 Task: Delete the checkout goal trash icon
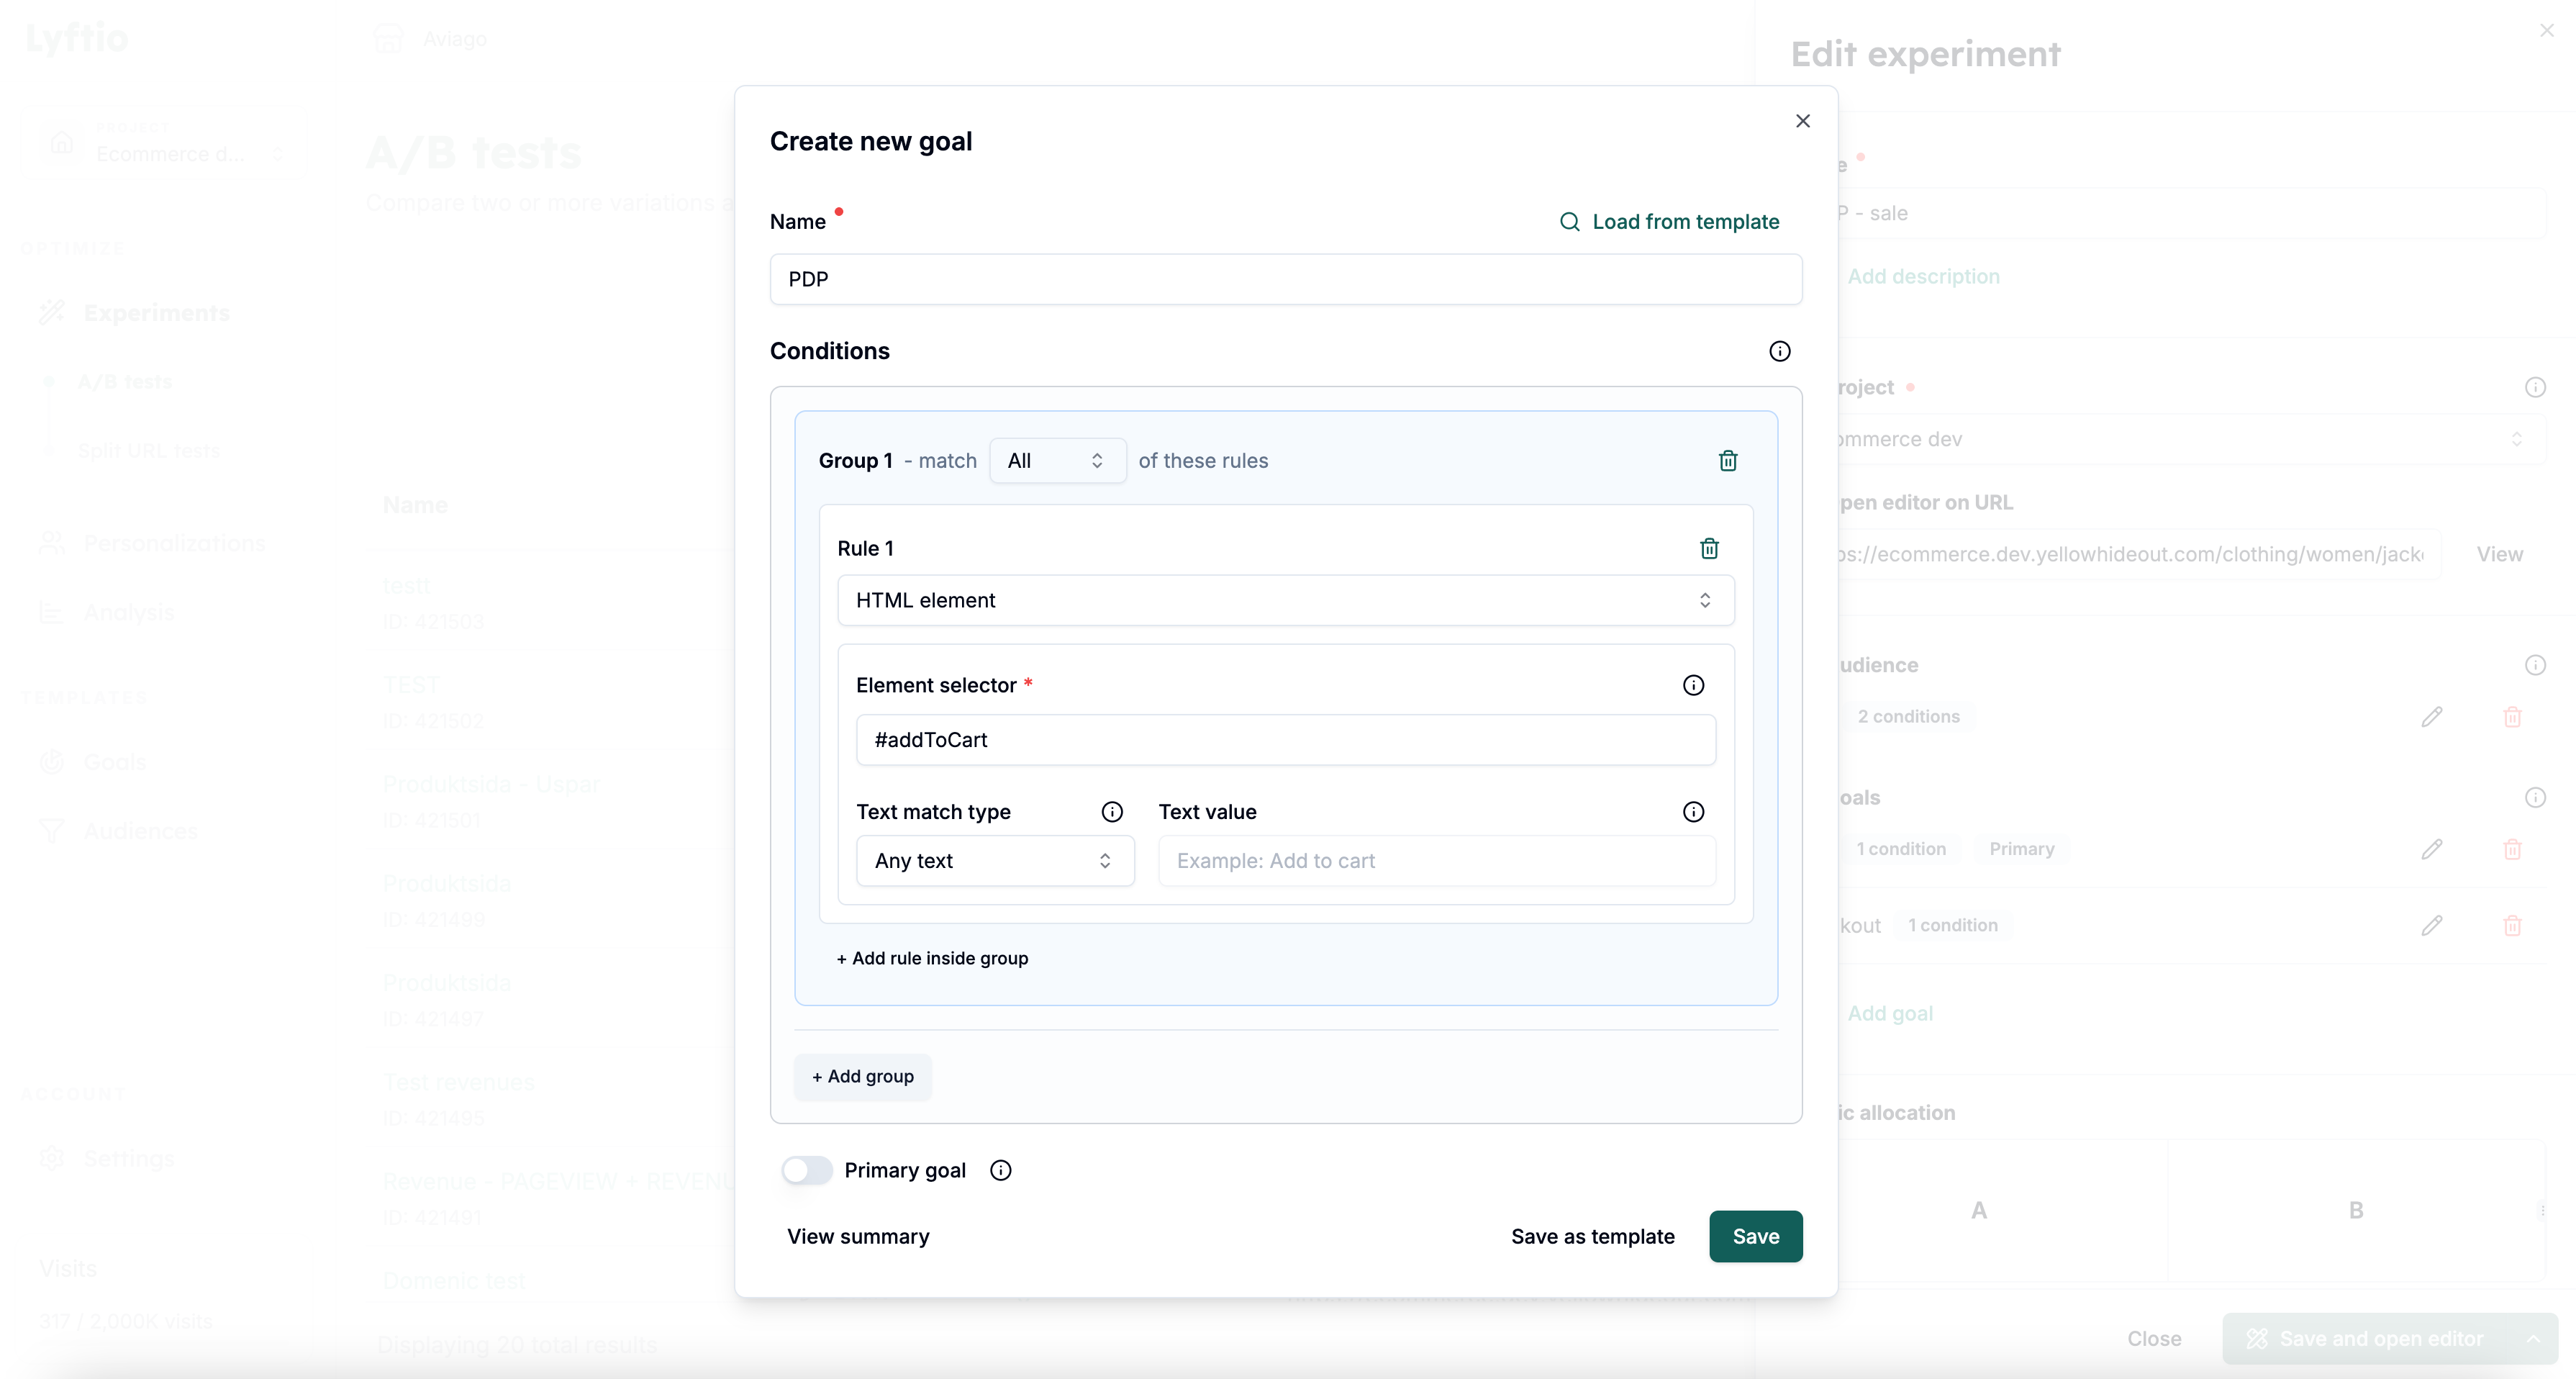(x=2512, y=926)
